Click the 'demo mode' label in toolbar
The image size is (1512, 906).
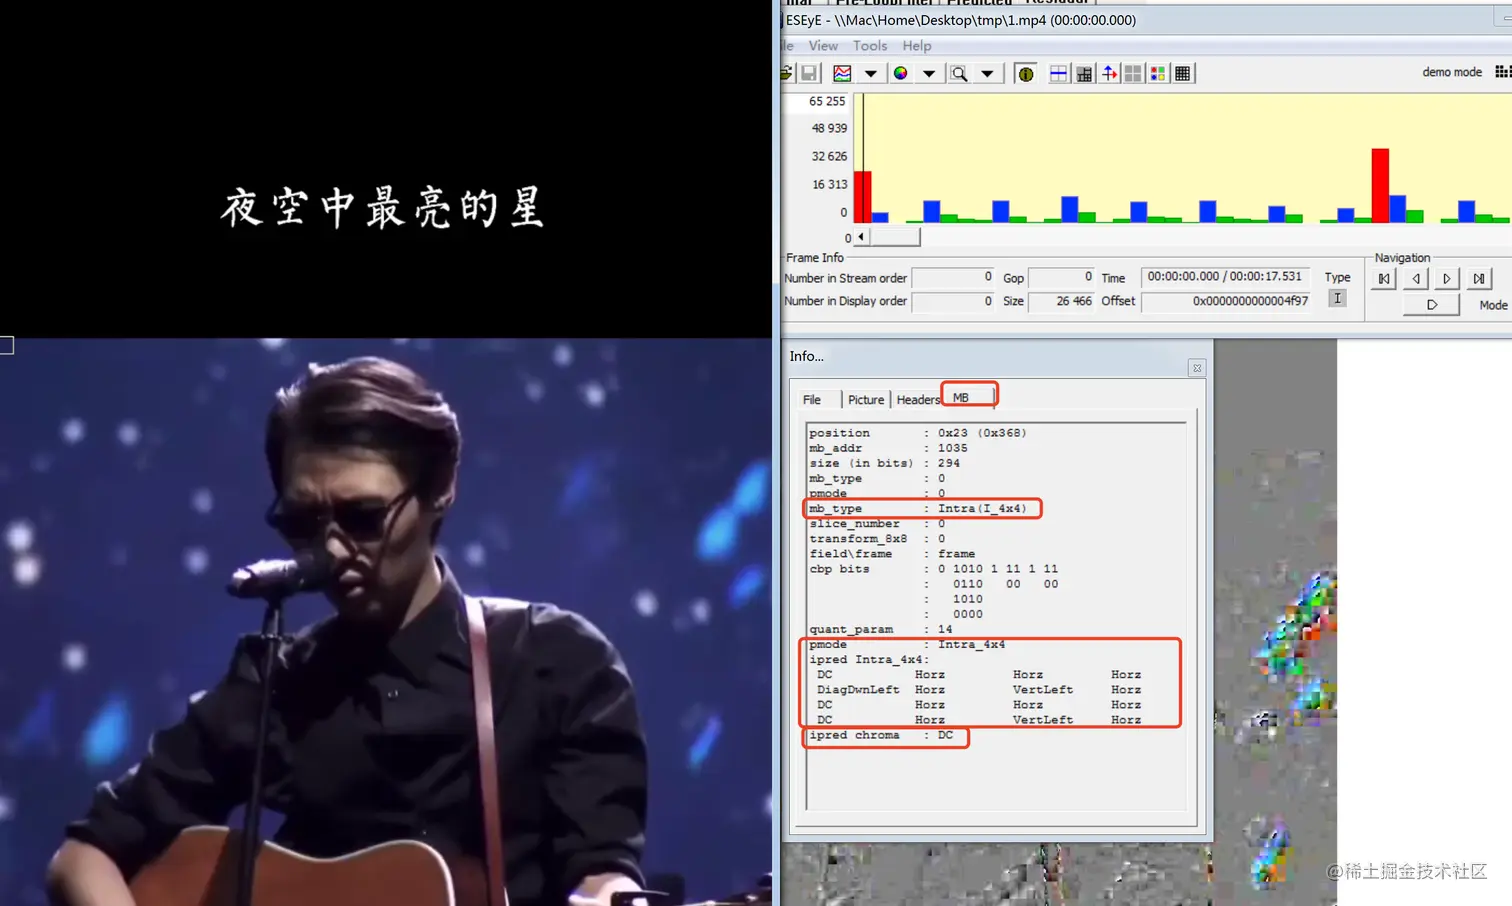1452,72
